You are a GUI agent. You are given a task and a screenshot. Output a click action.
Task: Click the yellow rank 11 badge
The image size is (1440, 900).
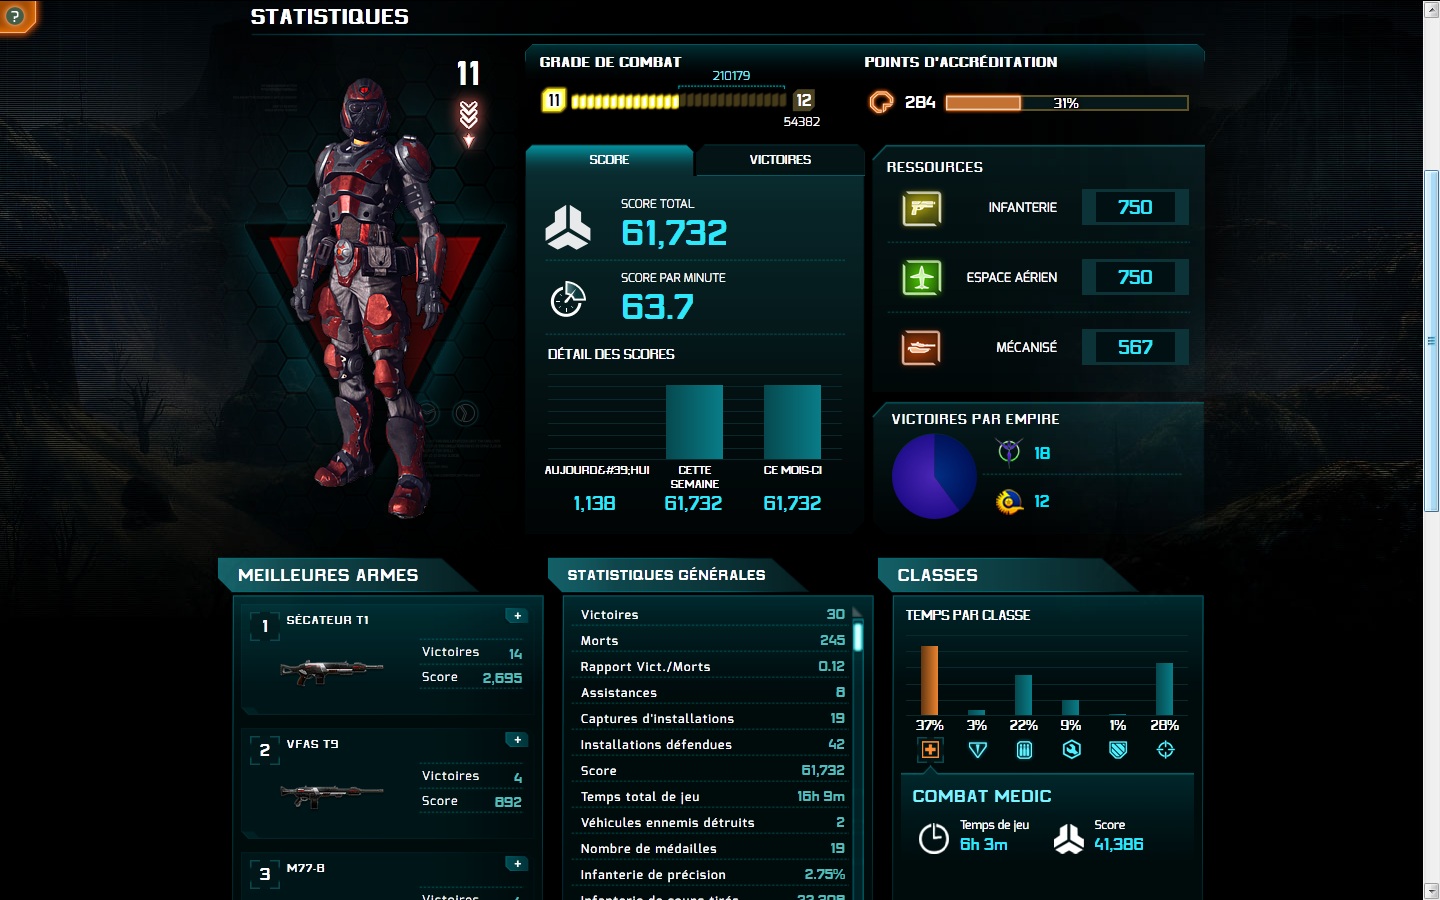[x=554, y=100]
